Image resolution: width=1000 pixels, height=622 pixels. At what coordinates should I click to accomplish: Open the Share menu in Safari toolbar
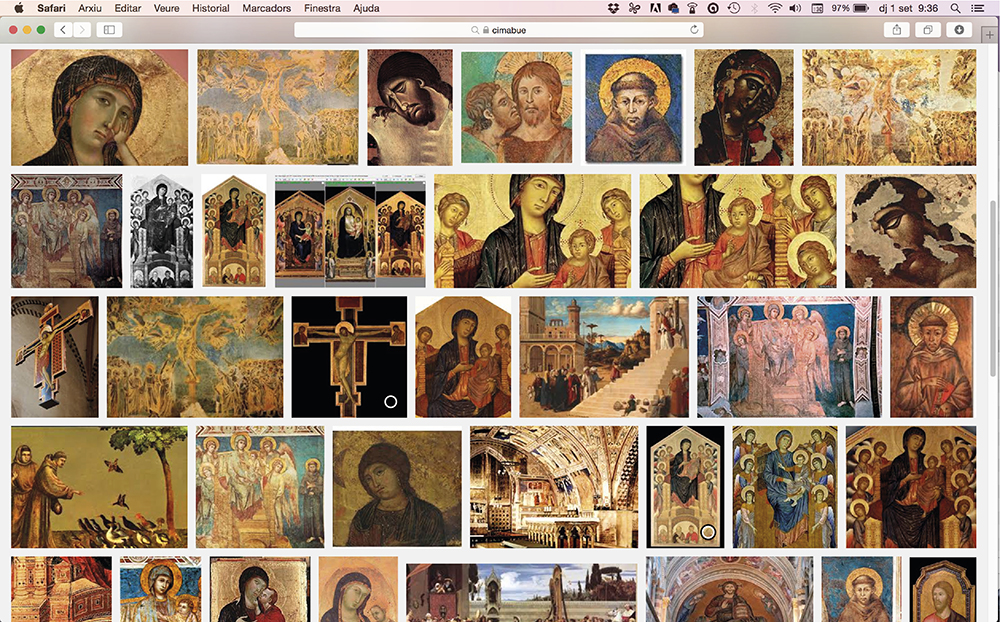(897, 29)
